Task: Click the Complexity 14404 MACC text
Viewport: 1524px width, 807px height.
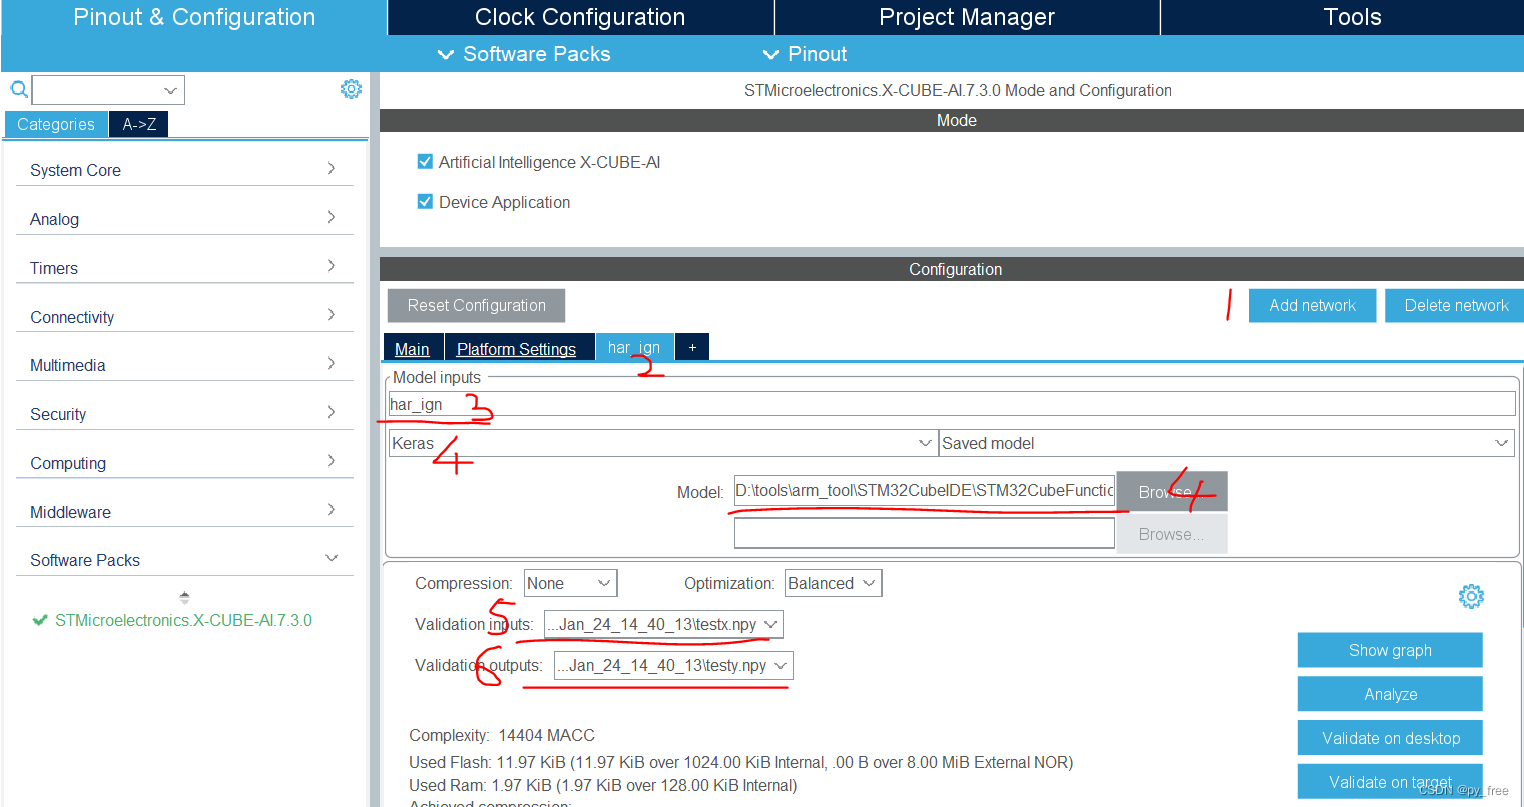Action: 502,735
